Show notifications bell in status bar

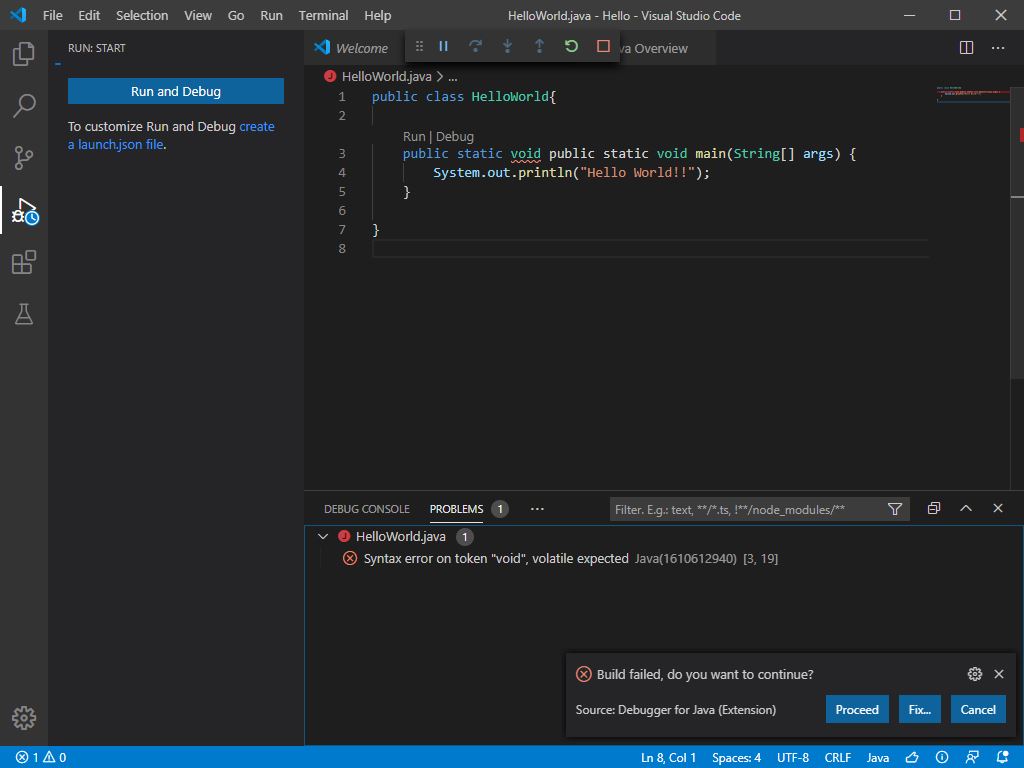[x=1003, y=758]
